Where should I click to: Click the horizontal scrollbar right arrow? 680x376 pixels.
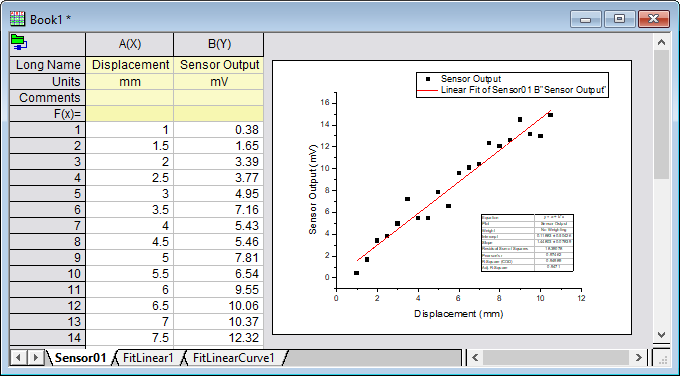pyautogui.click(x=638, y=358)
